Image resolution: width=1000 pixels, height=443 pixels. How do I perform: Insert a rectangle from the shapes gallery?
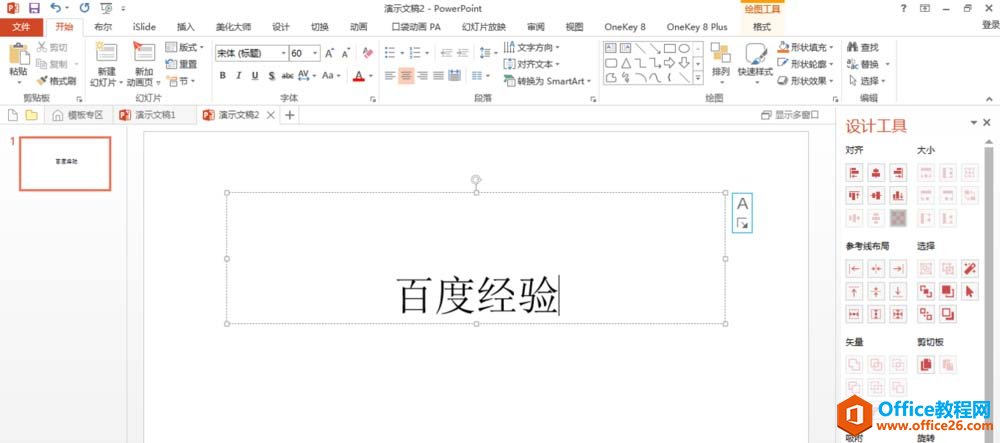[x=670, y=48]
